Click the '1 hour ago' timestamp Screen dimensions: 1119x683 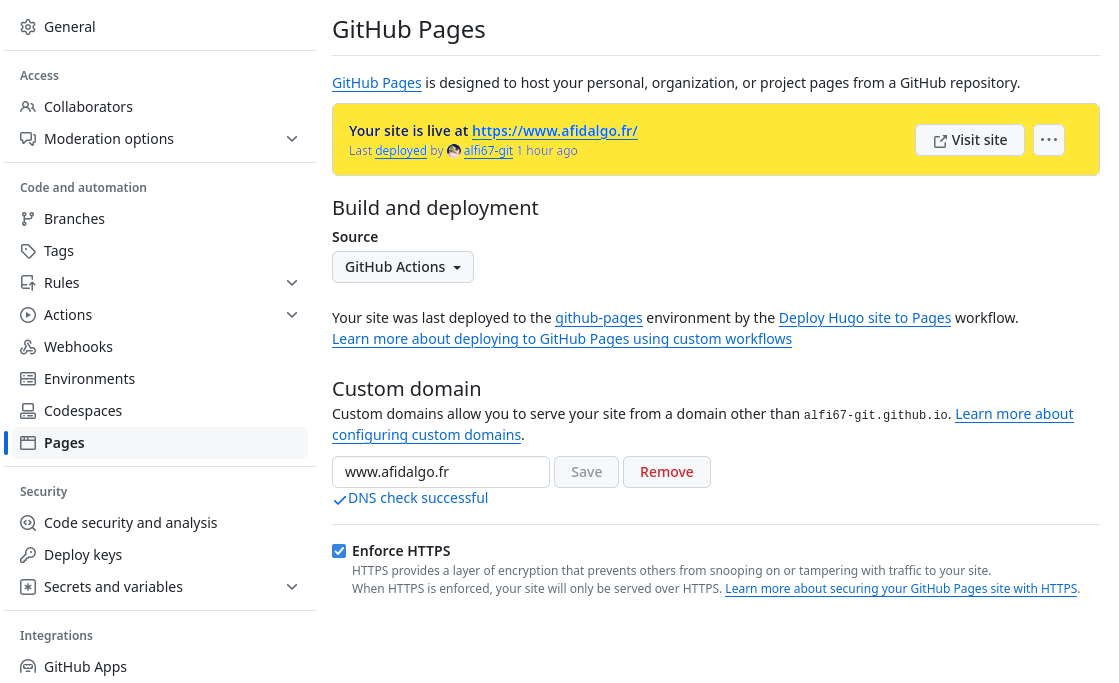547,151
